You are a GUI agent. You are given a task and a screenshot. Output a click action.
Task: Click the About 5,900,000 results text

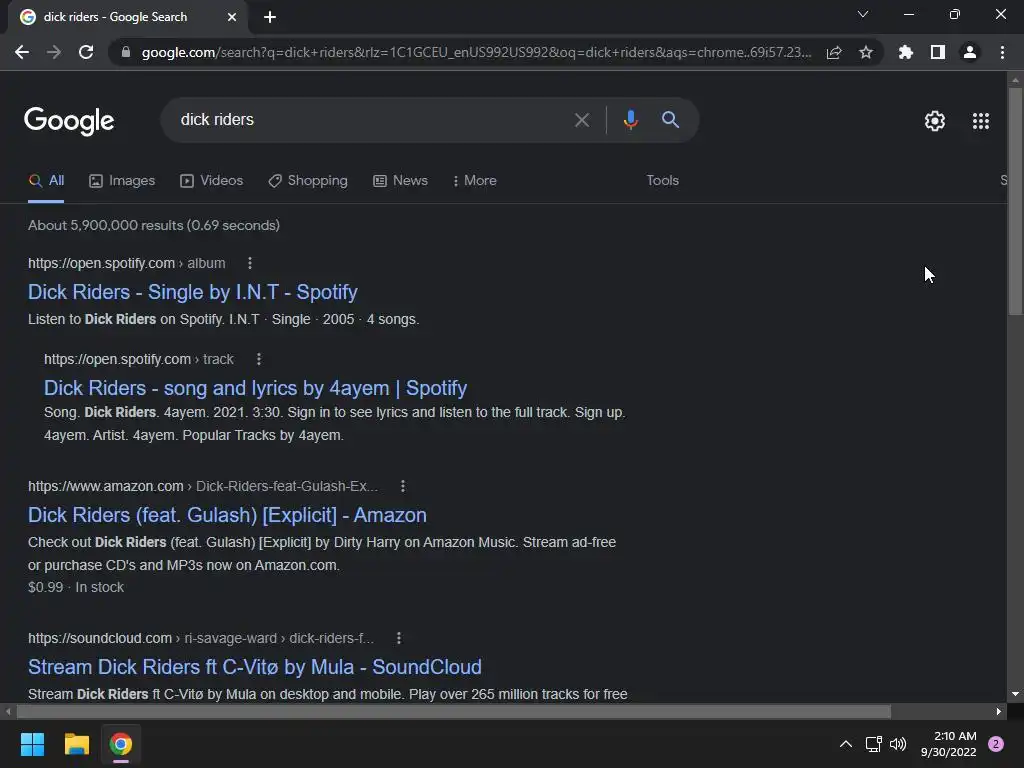tap(153, 225)
